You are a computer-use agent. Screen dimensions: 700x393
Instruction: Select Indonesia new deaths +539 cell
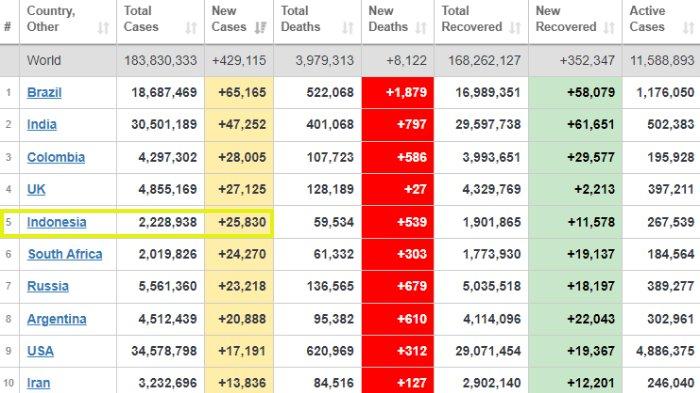pyautogui.click(x=398, y=222)
